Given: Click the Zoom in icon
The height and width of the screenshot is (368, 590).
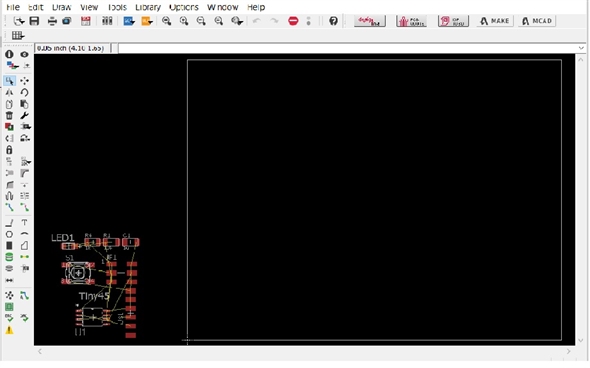Looking at the screenshot, I should pos(184,21).
